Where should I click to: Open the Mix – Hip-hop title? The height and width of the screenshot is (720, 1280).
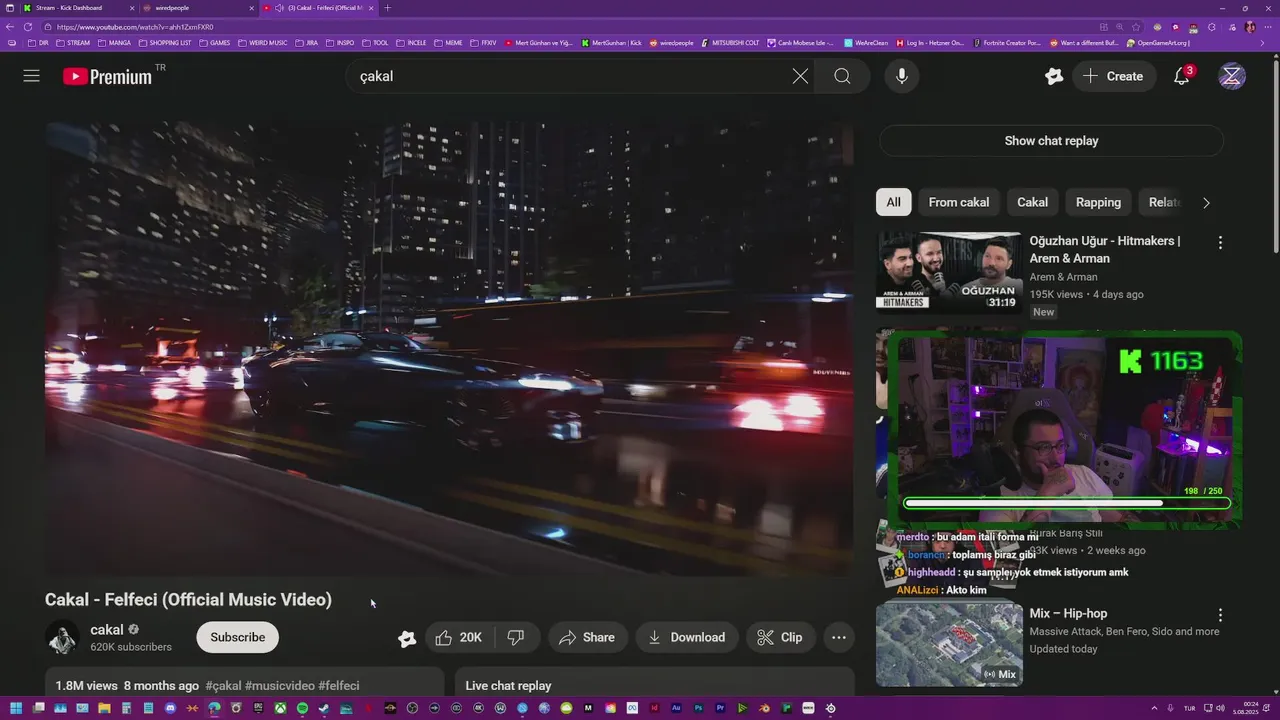(x=1068, y=613)
